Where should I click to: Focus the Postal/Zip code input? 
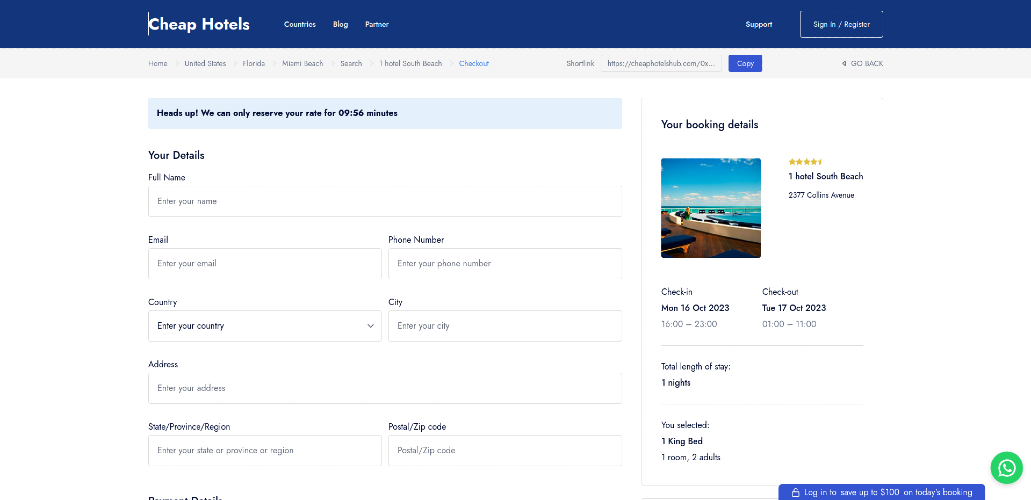pos(505,451)
